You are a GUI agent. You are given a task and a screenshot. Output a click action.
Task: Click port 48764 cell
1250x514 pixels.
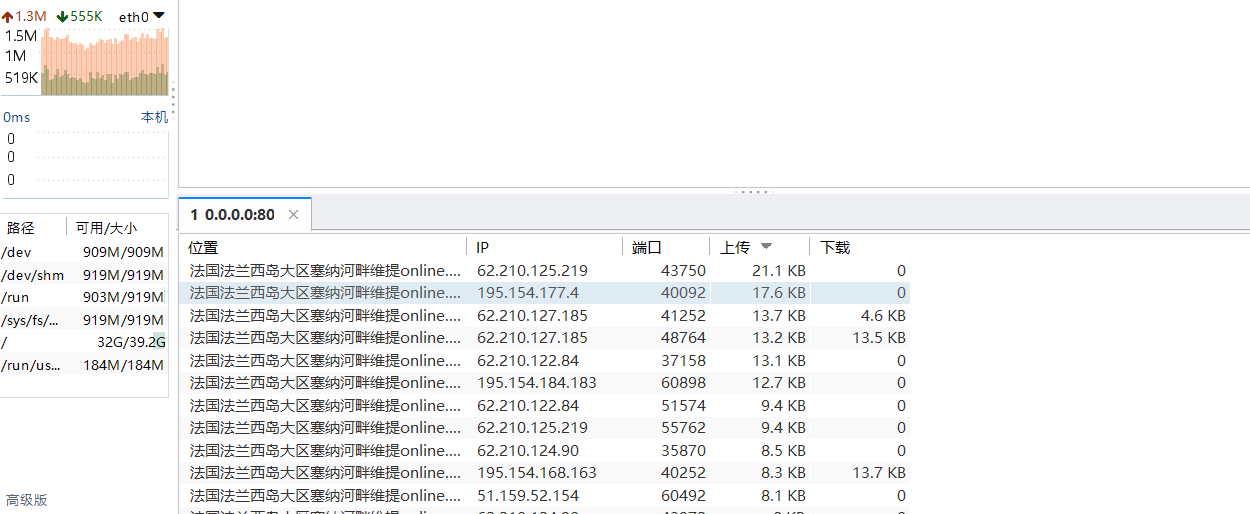[683, 338]
